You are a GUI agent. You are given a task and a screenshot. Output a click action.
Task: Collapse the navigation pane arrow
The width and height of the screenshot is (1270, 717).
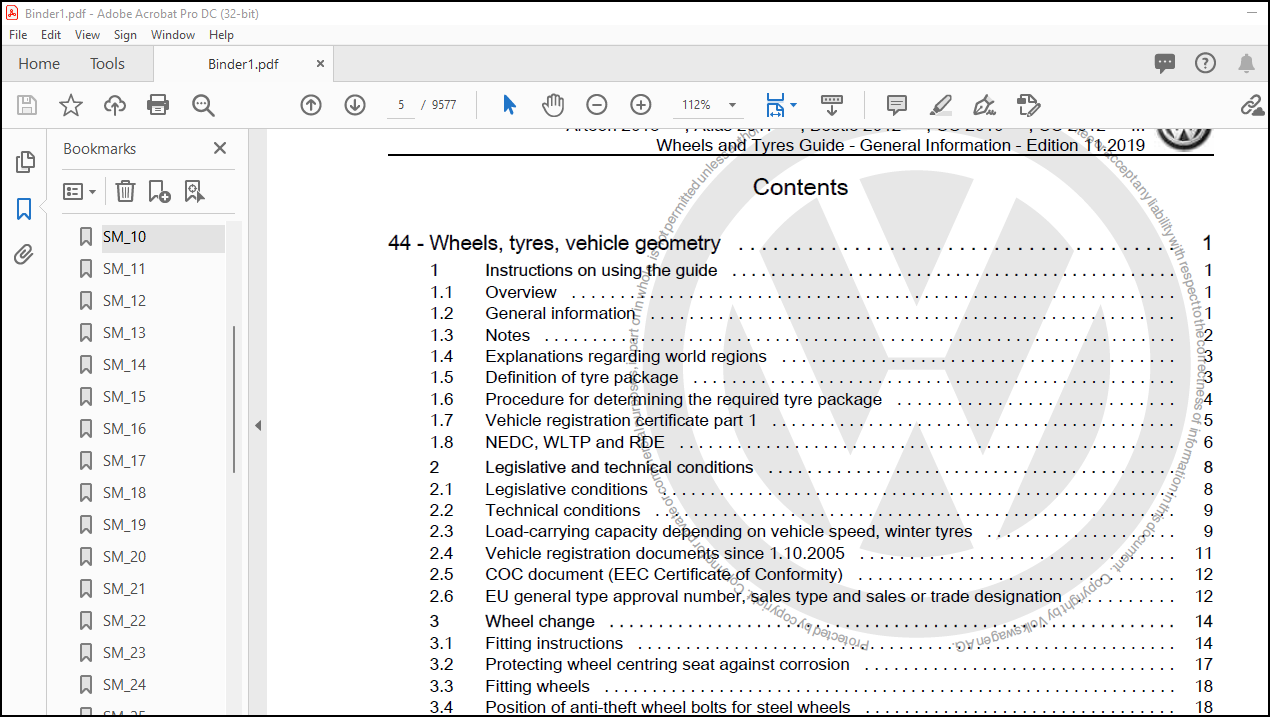coord(257,425)
